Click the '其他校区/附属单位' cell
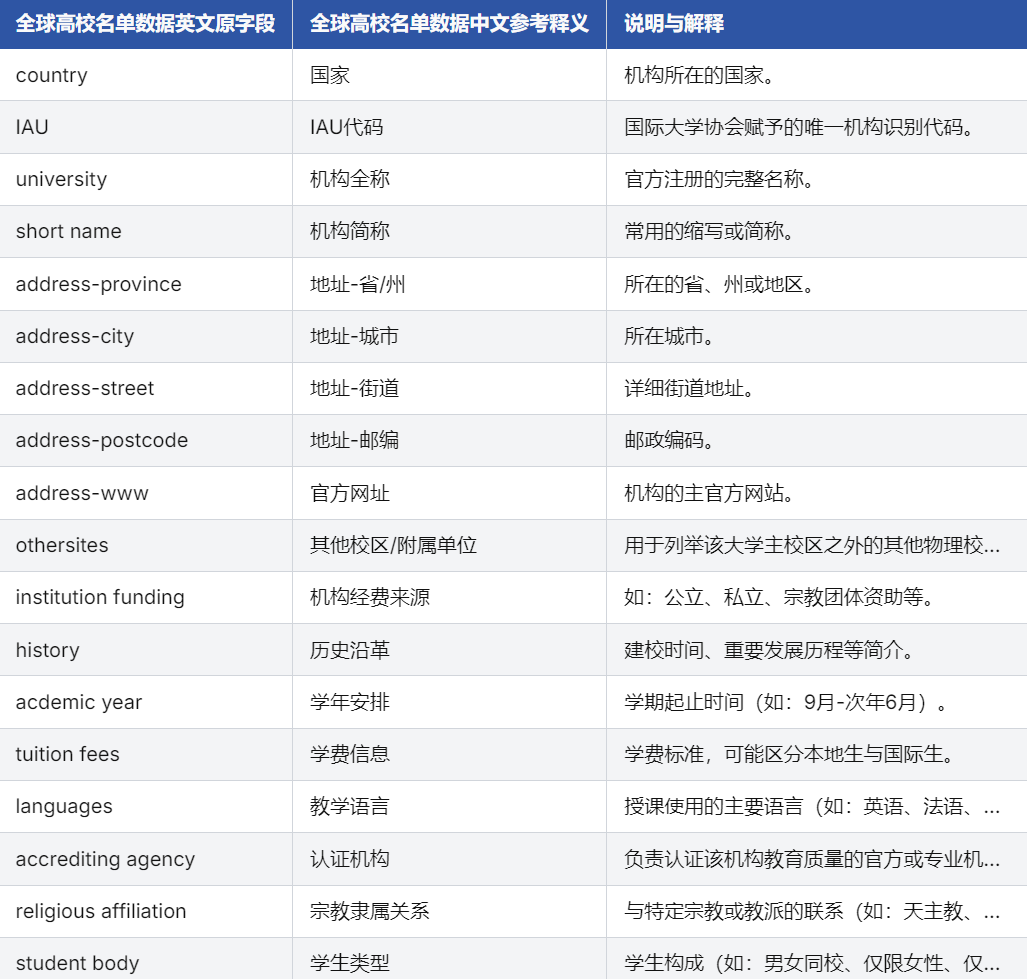The width and height of the screenshot is (1027, 979). 449,545
